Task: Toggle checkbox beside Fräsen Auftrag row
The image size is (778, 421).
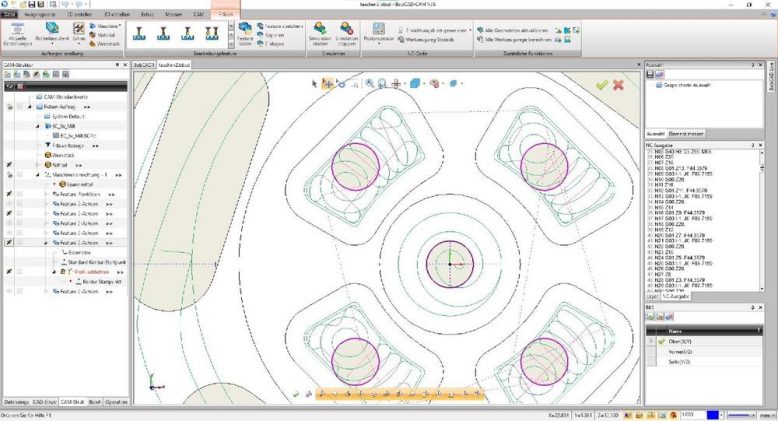Action: [x=18, y=106]
